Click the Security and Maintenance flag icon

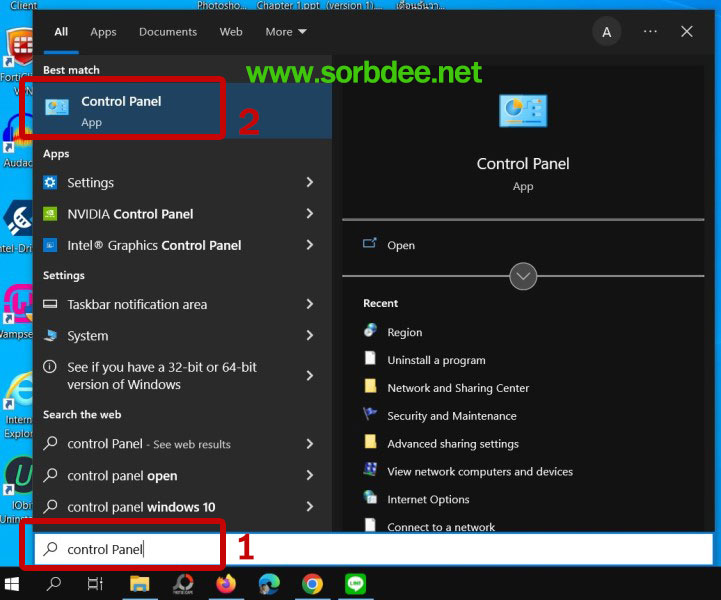[x=370, y=414]
